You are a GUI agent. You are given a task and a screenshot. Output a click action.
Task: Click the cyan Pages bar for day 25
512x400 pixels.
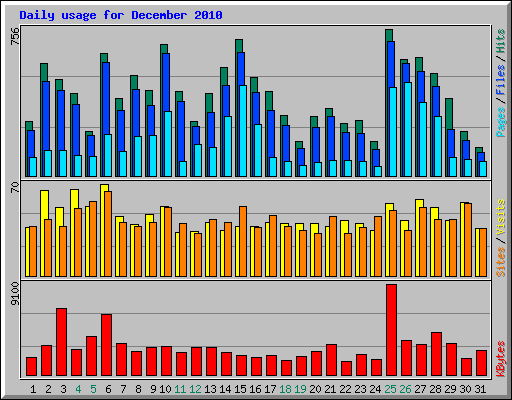click(393, 132)
